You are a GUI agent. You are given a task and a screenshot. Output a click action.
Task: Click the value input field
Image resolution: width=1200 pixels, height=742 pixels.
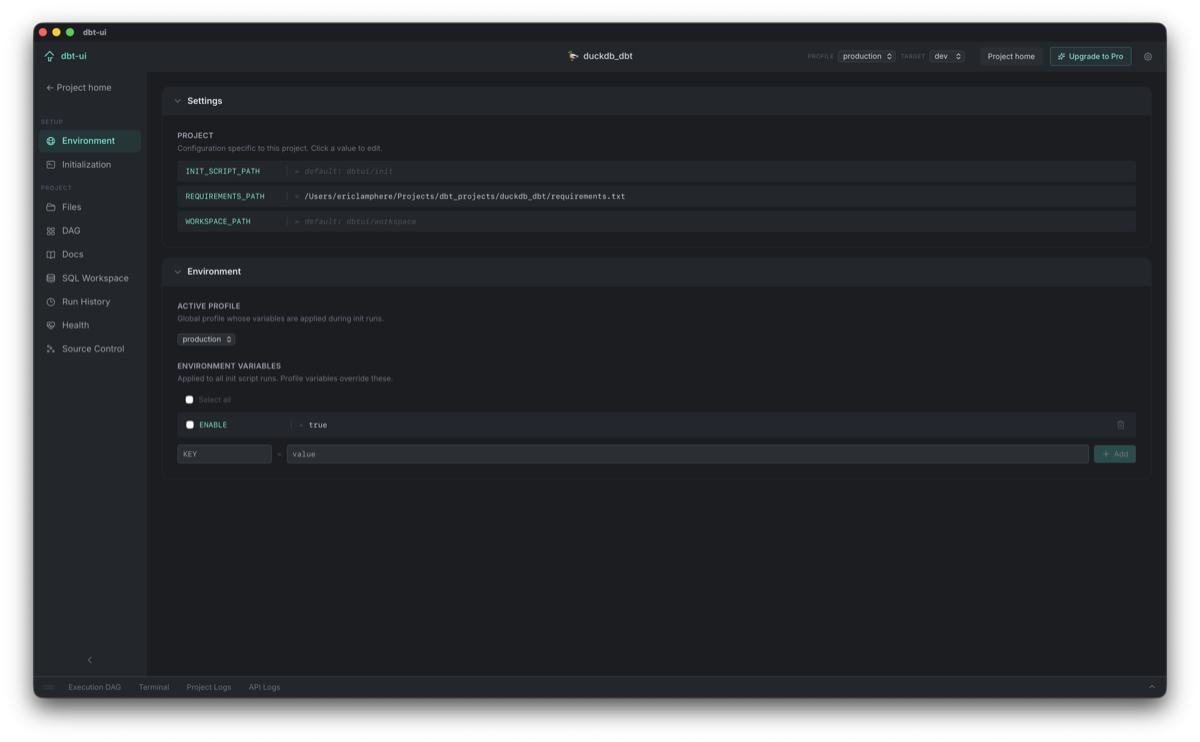click(x=688, y=454)
